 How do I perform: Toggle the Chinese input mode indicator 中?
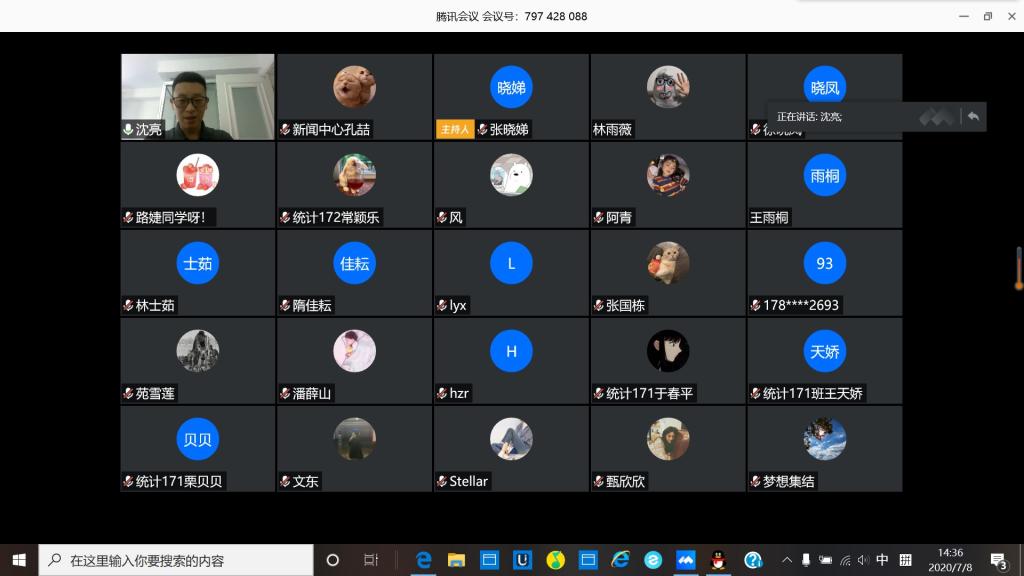point(882,560)
